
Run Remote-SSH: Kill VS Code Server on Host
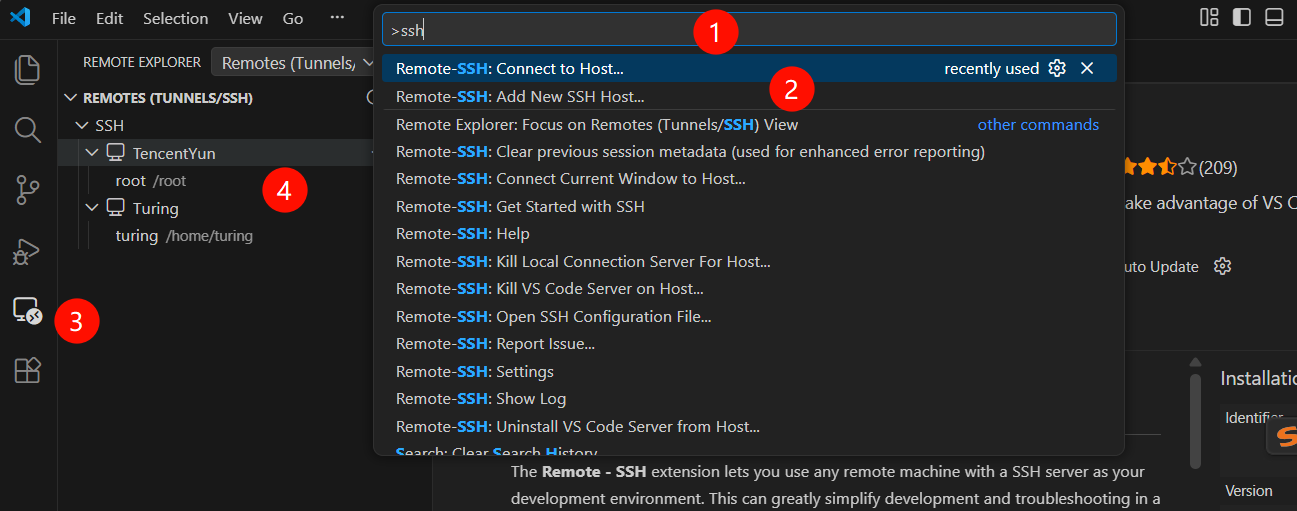[749, 289]
